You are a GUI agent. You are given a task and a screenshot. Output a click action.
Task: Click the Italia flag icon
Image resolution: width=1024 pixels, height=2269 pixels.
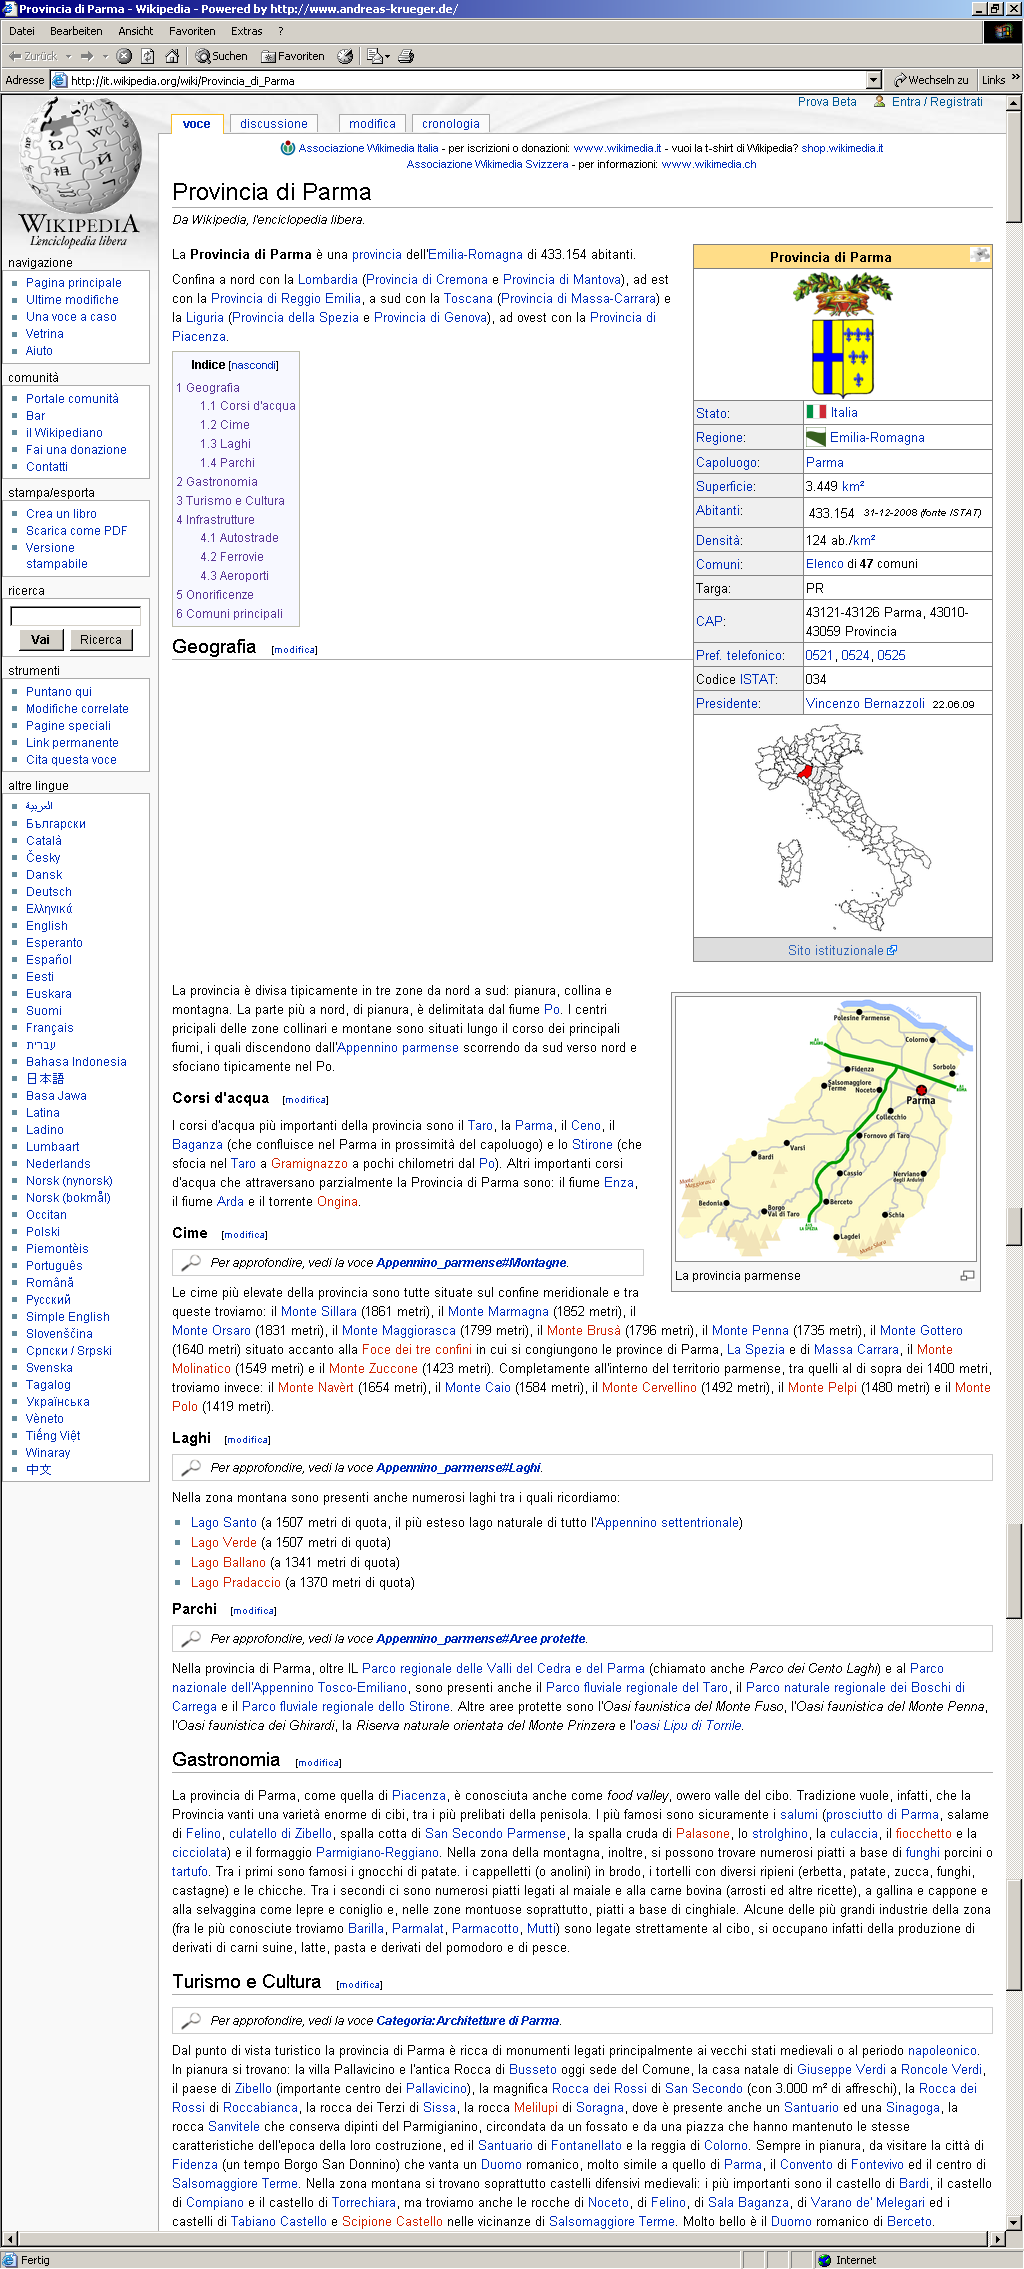click(816, 412)
